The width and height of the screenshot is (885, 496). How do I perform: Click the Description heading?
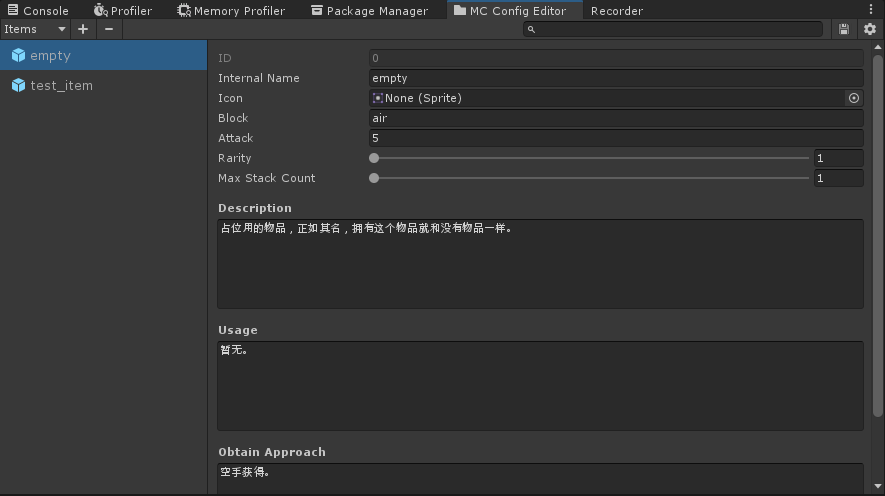tap(255, 208)
